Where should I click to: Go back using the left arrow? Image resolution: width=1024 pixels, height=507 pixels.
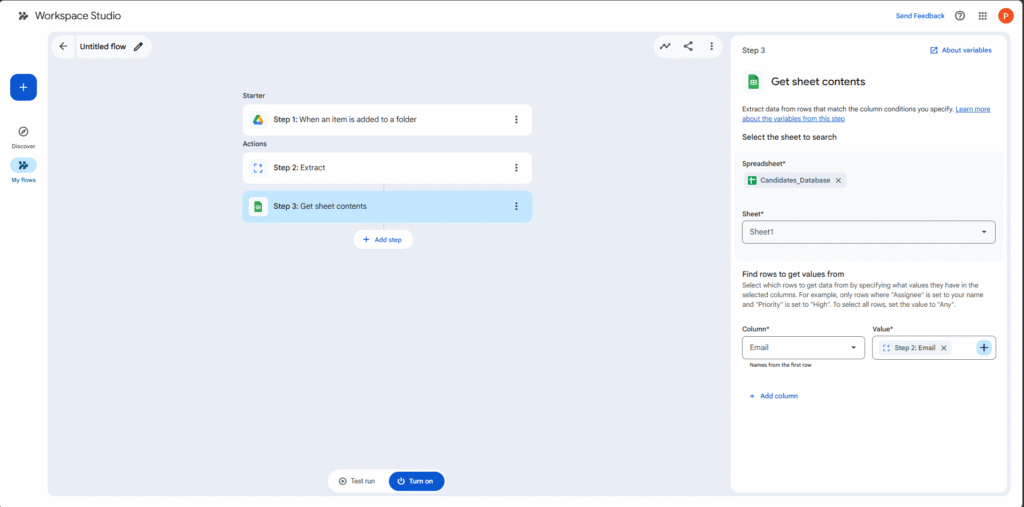(64, 46)
